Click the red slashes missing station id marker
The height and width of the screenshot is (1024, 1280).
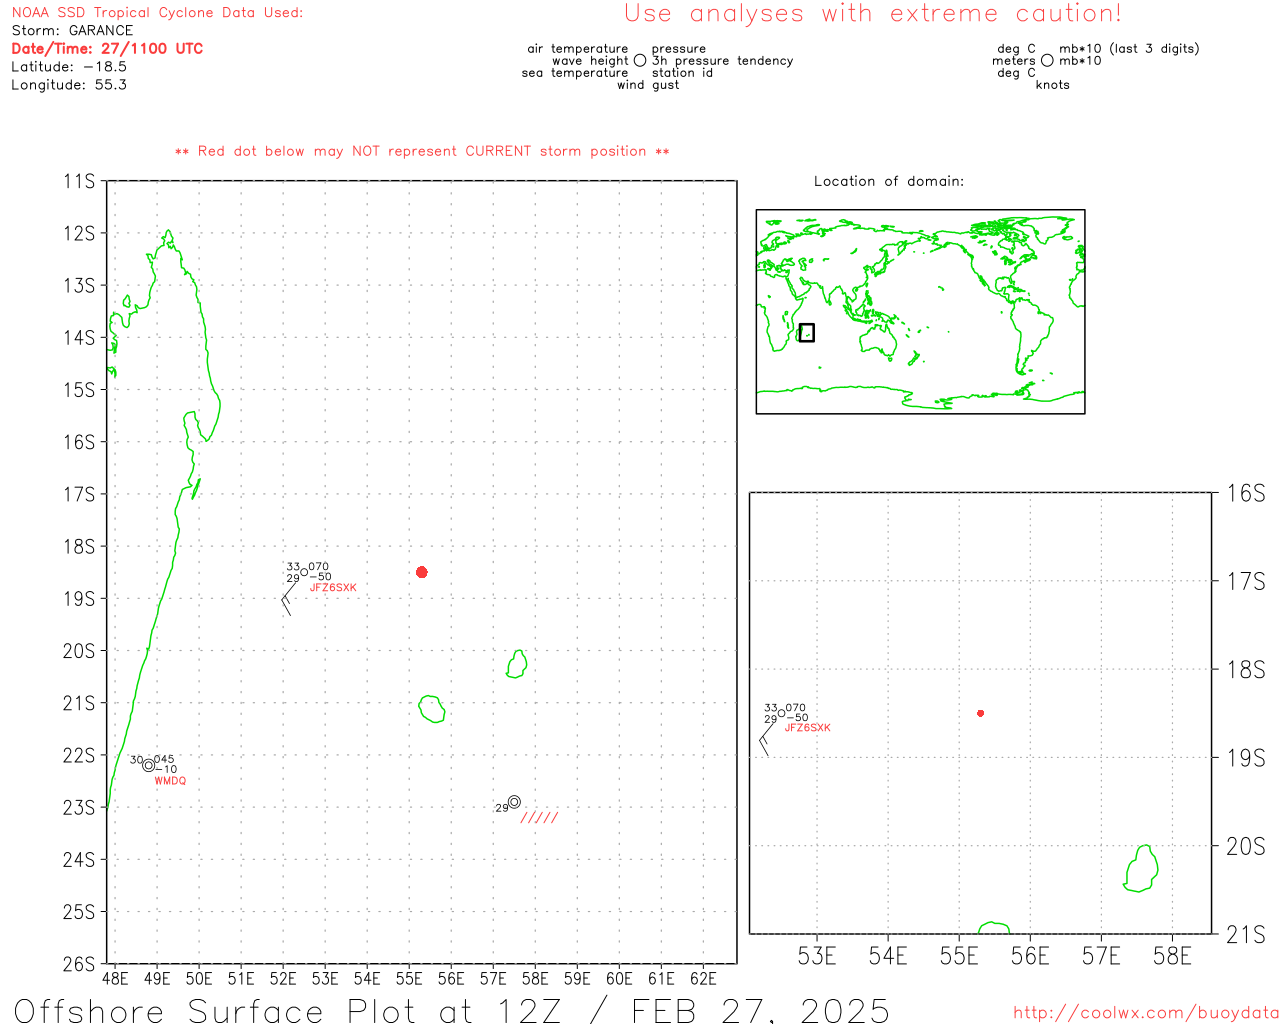point(539,818)
